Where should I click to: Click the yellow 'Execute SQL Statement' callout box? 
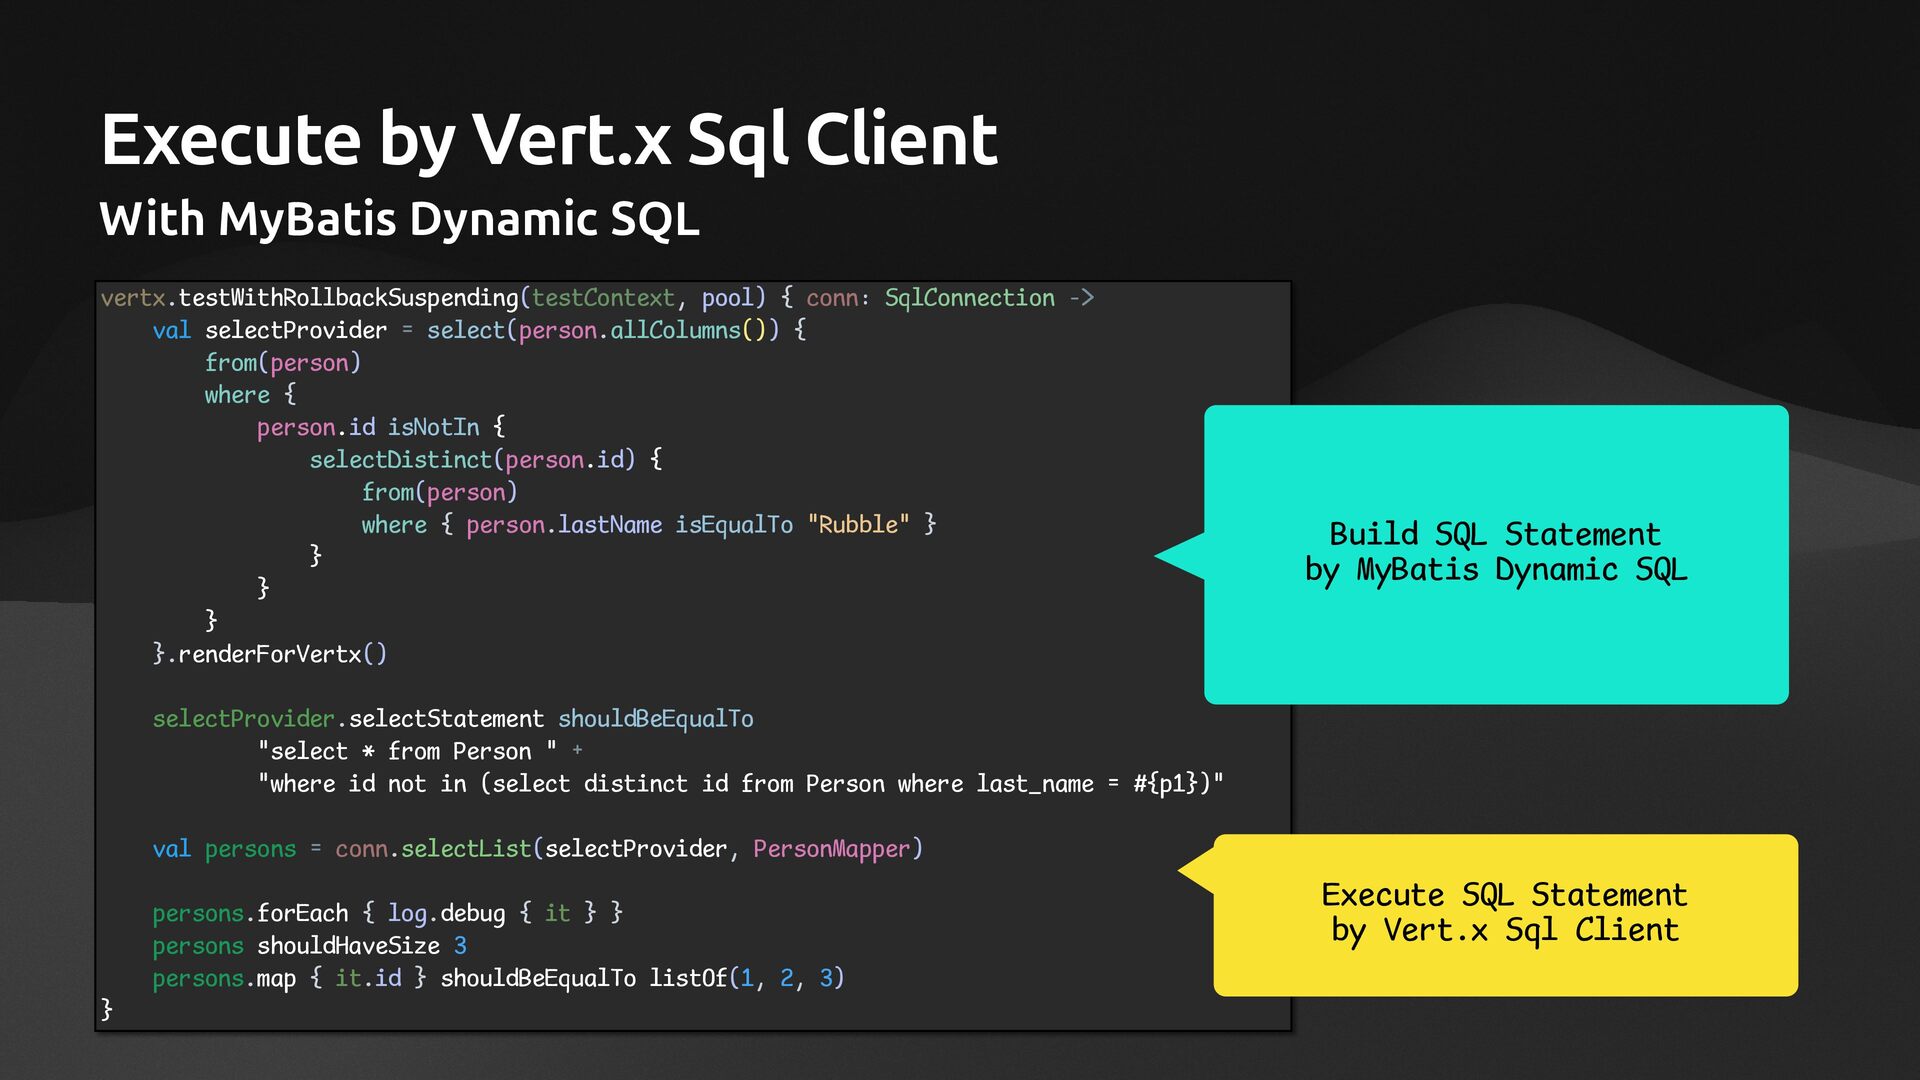point(1504,913)
